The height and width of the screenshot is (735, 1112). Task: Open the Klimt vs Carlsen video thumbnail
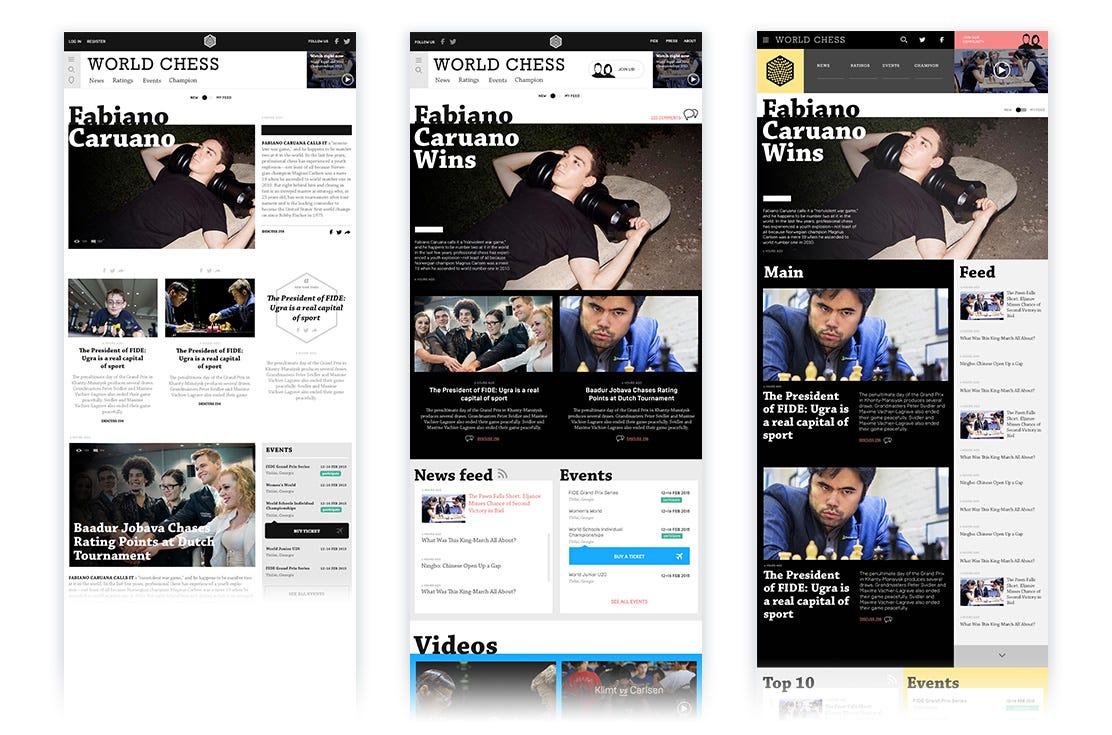tap(628, 690)
